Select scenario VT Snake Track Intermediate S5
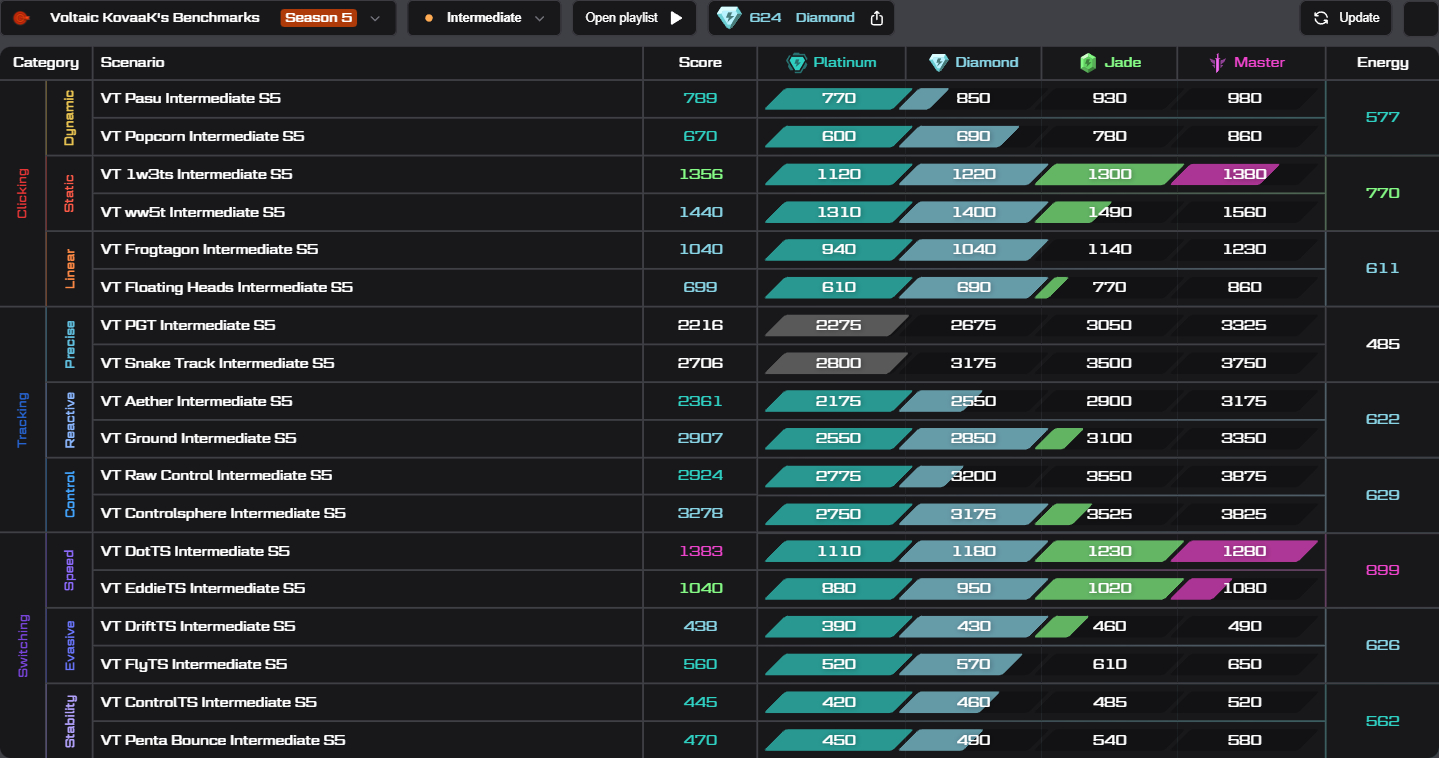 click(x=218, y=363)
